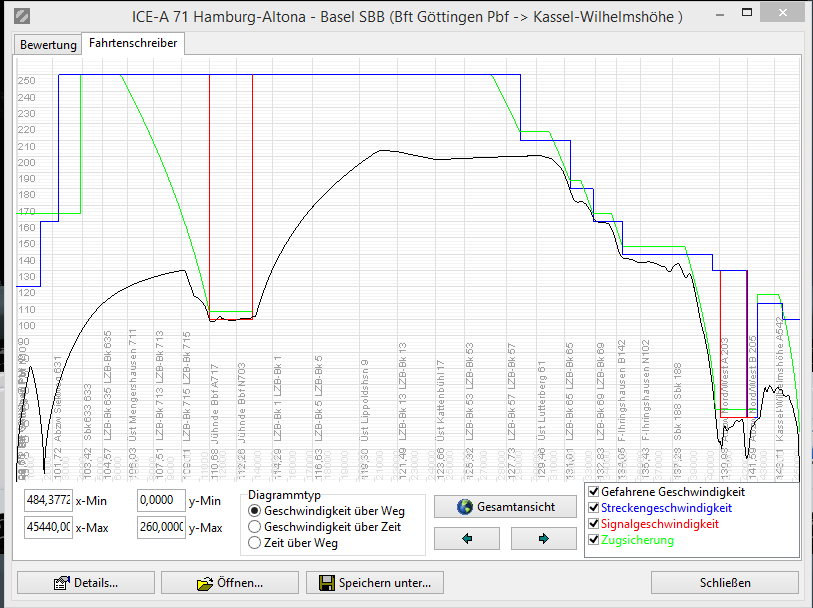
Task: Click the Gesamtansicht button
Action: (x=505, y=506)
